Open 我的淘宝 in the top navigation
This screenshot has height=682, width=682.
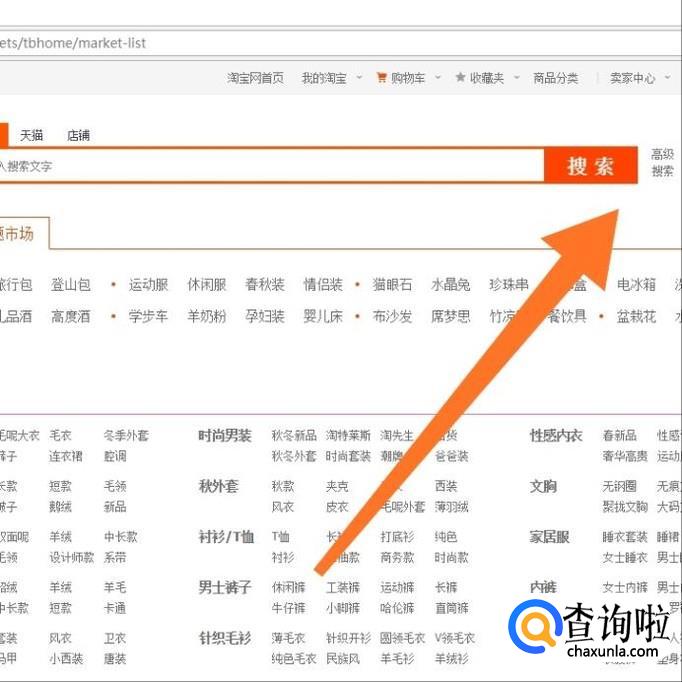tap(324, 78)
